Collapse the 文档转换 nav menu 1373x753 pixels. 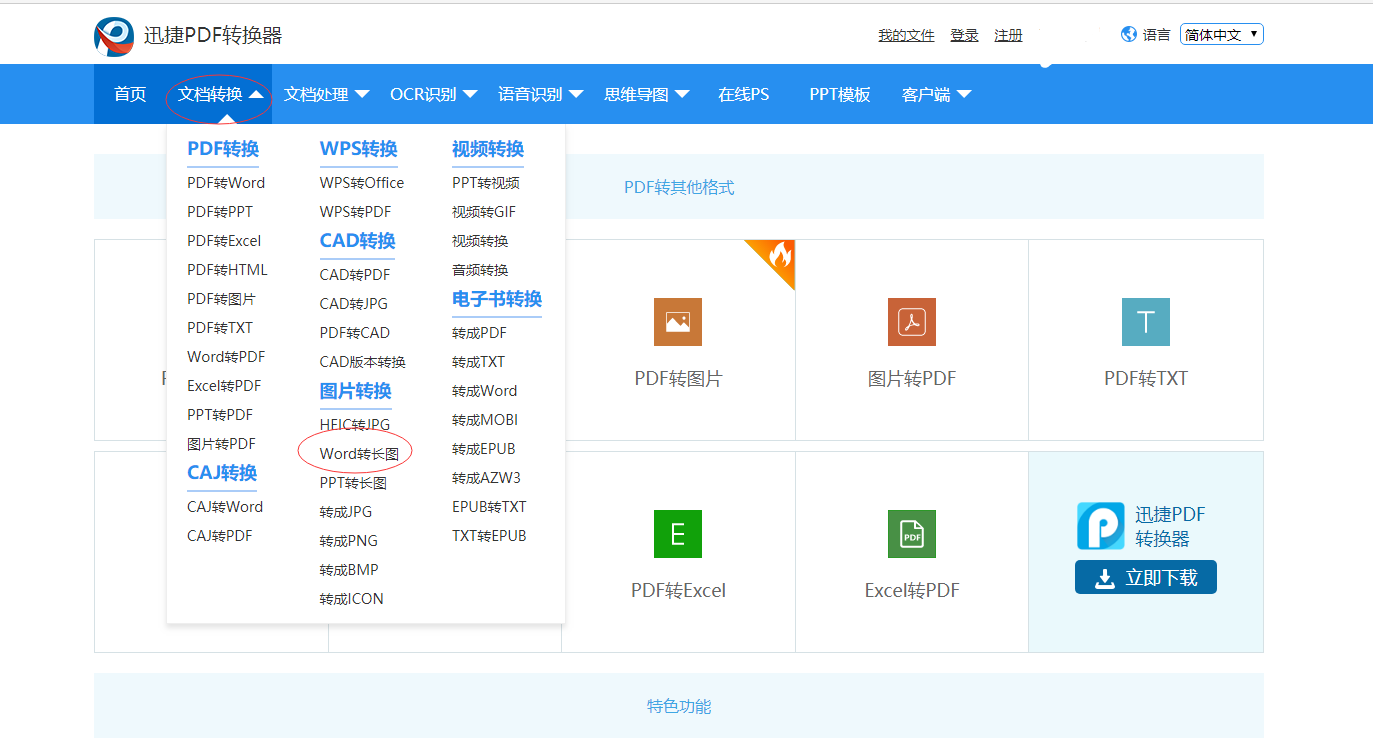pos(221,94)
